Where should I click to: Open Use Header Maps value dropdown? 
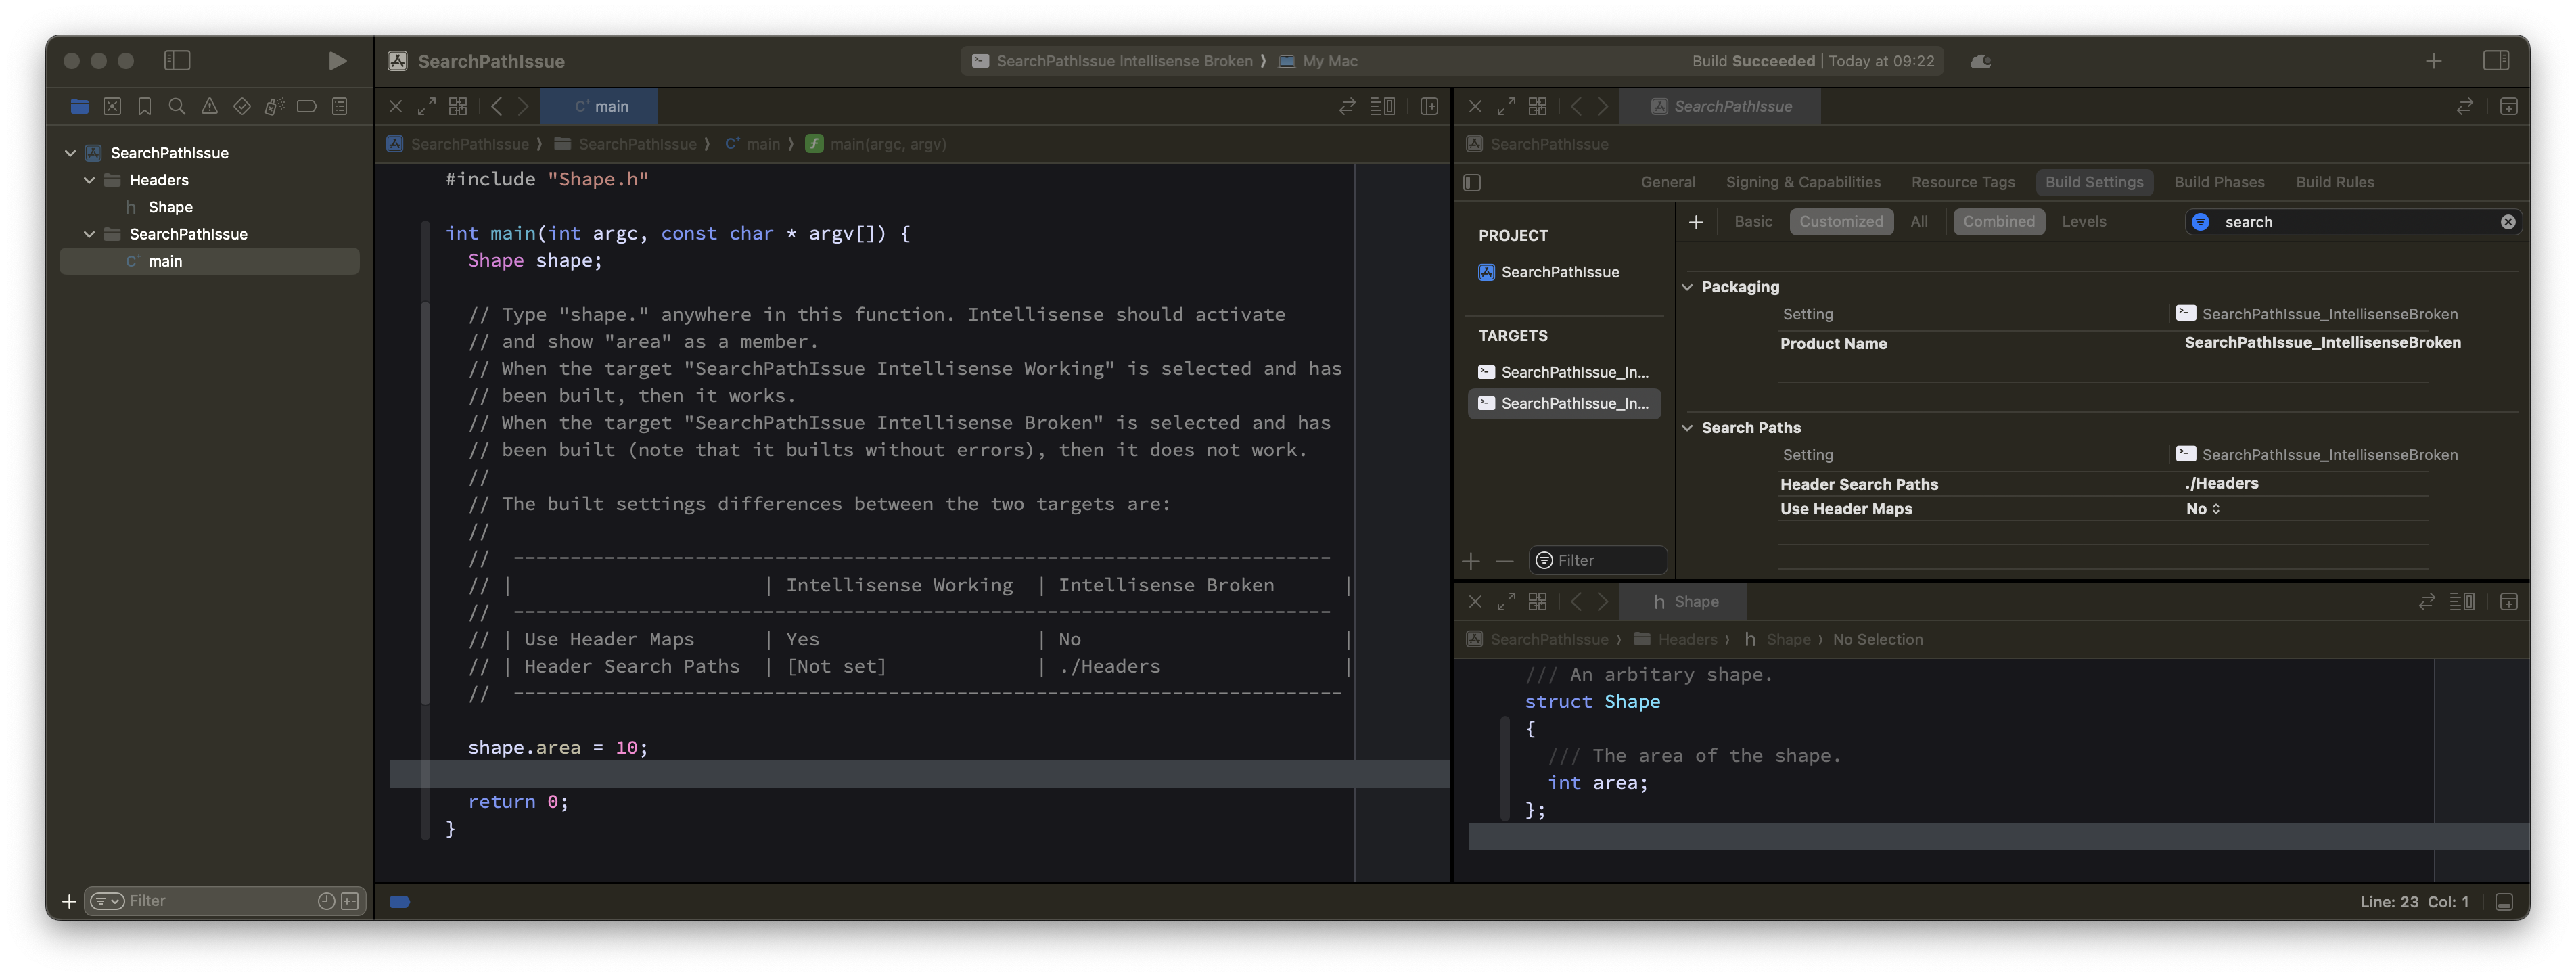[x=2202, y=509]
